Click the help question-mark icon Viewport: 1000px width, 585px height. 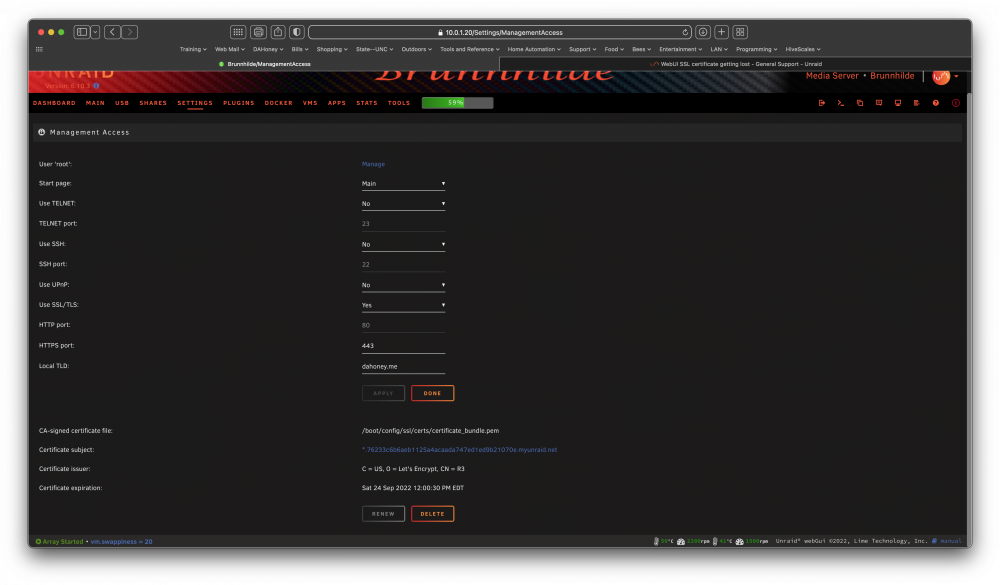coord(936,103)
